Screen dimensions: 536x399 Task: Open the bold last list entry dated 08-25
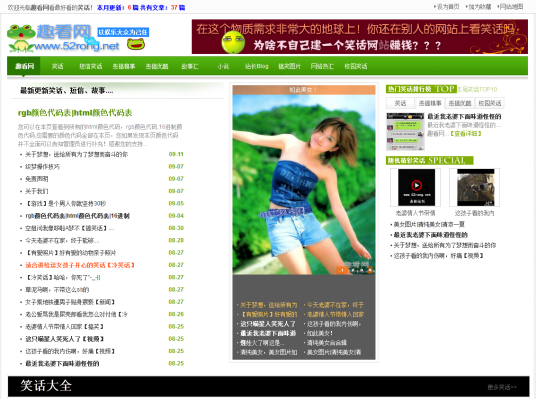(x=62, y=364)
